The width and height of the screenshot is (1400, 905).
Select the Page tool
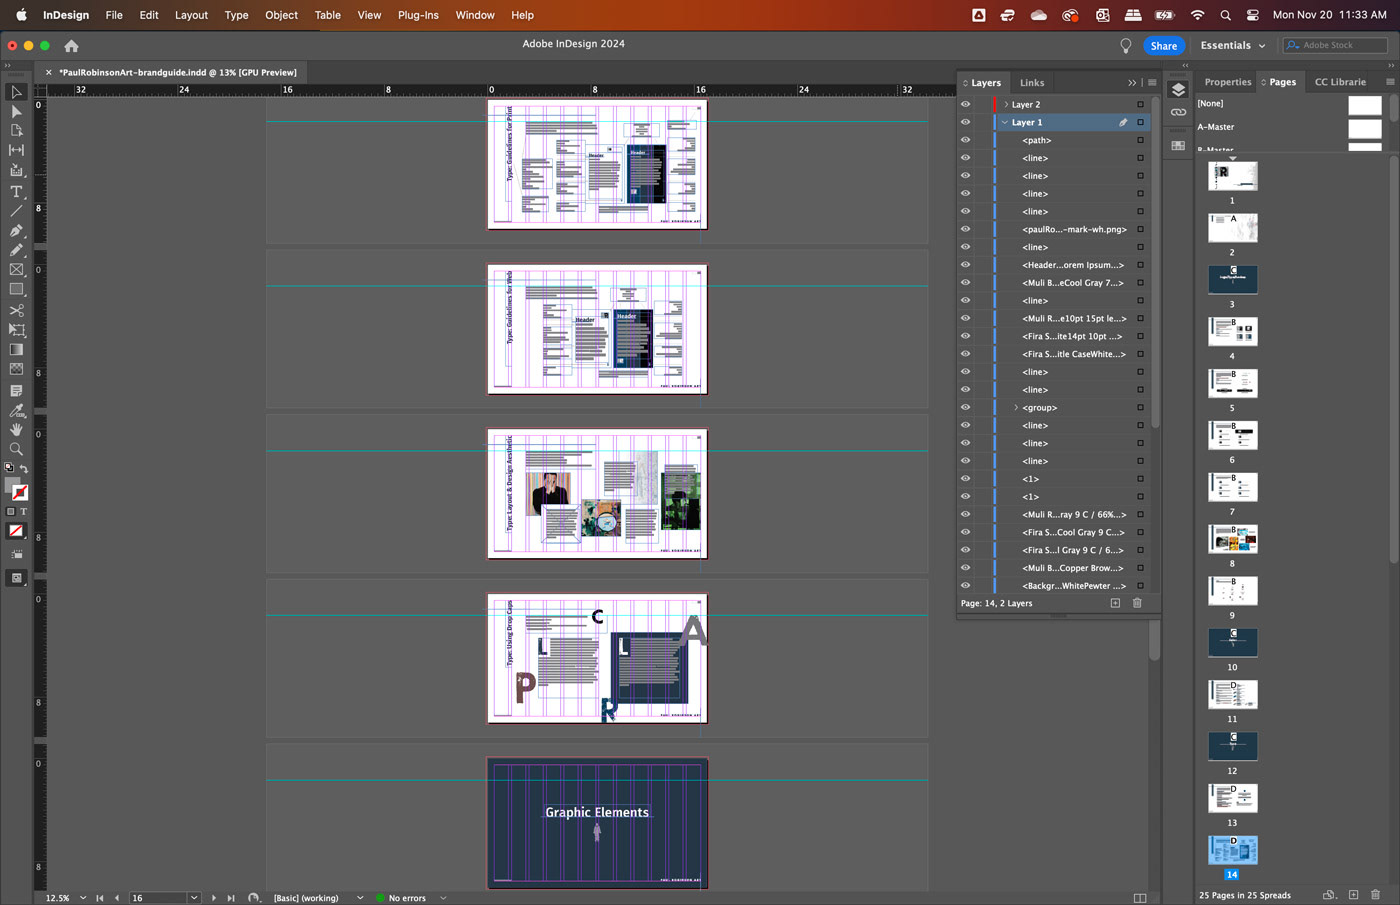click(16, 130)
